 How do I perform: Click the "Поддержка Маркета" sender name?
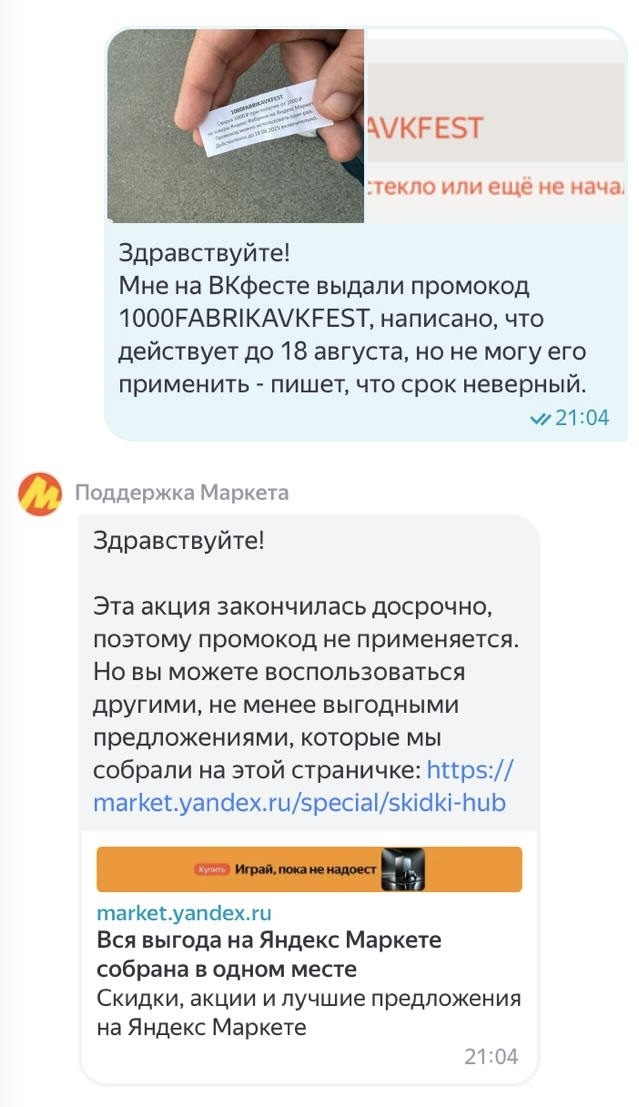tap(181, 492)
